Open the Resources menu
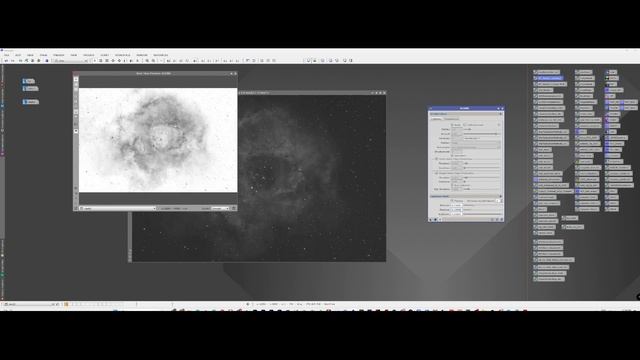 (160, 55)
